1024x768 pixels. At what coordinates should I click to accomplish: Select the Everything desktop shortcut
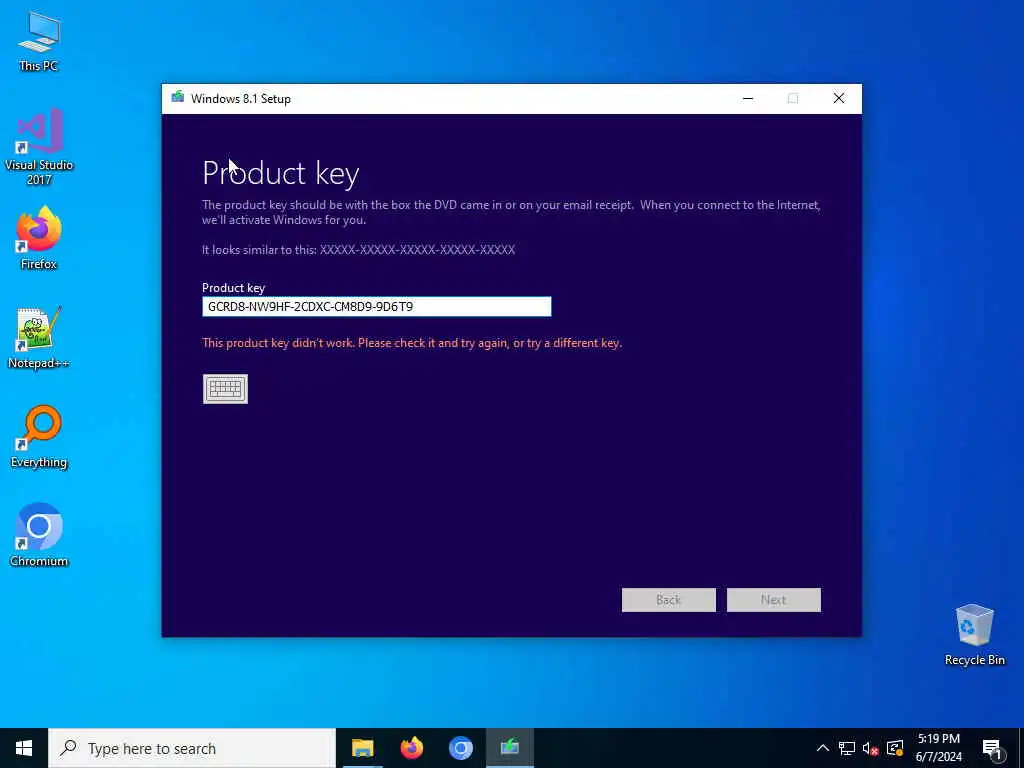[39, 437]
